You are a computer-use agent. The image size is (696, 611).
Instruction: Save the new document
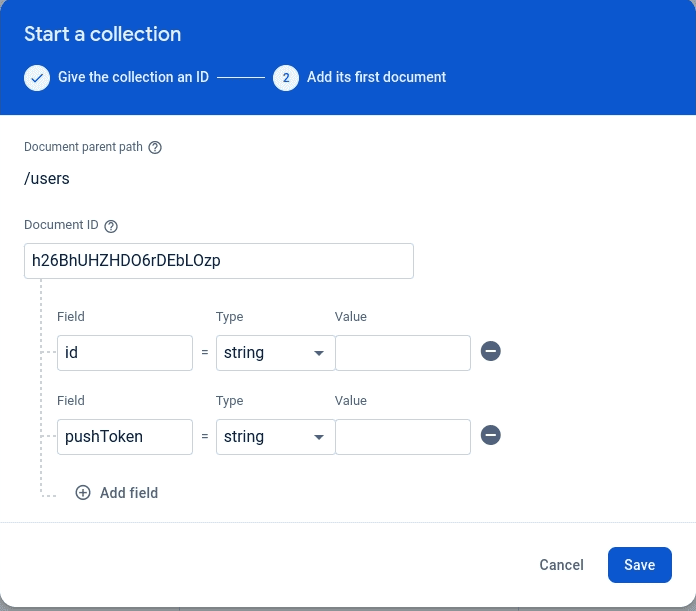tap(639, 565)
